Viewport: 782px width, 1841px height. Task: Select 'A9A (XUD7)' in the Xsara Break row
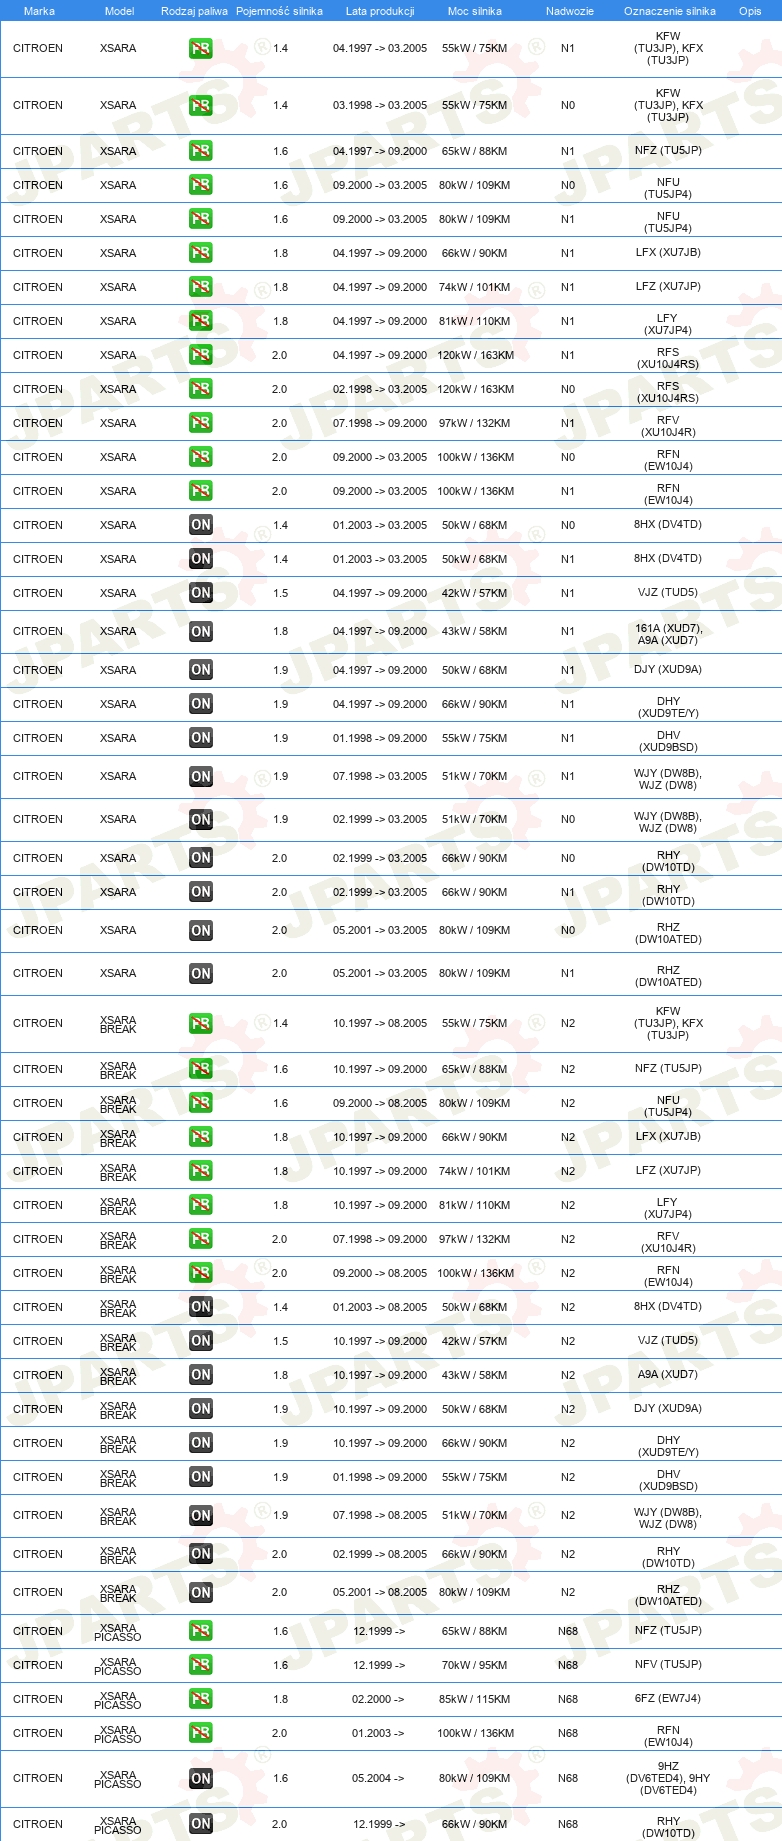(668, 1375)
